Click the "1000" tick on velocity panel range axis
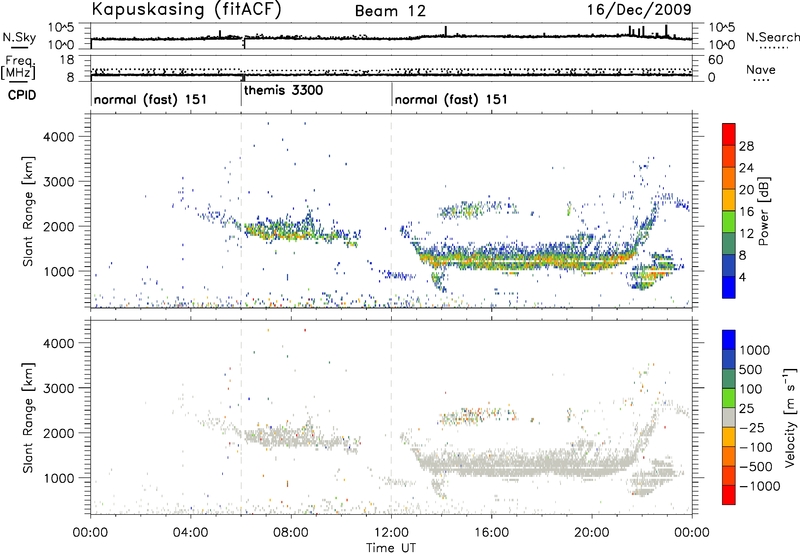The height and width of the screenshot is (554, 800). pos(58,478)
